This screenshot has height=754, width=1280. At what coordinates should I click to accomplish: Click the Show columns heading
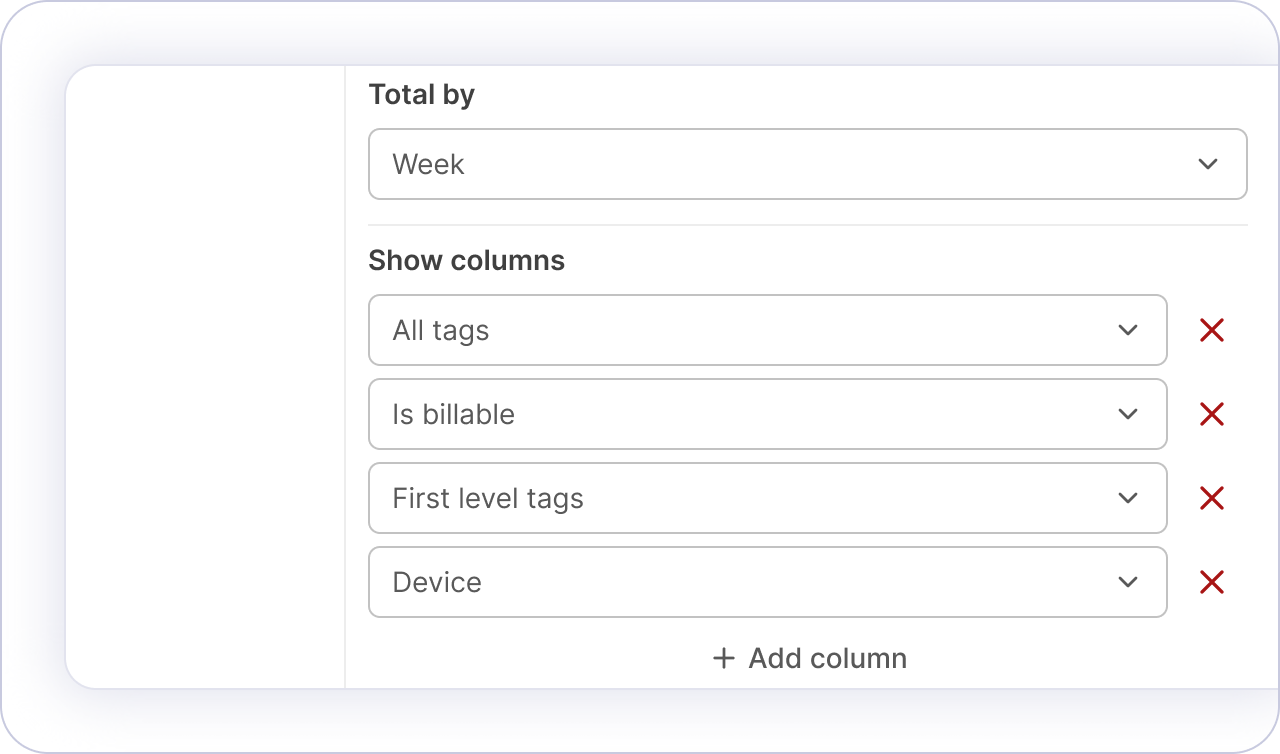tap(466, 260)
